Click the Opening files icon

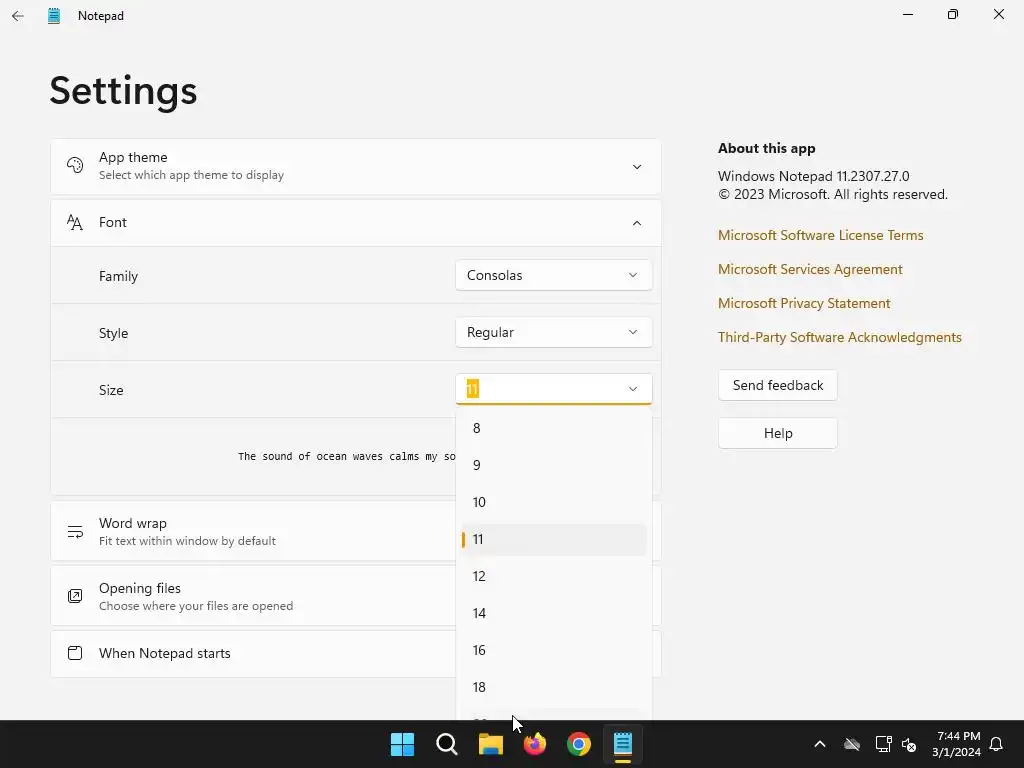coord(75,596)
